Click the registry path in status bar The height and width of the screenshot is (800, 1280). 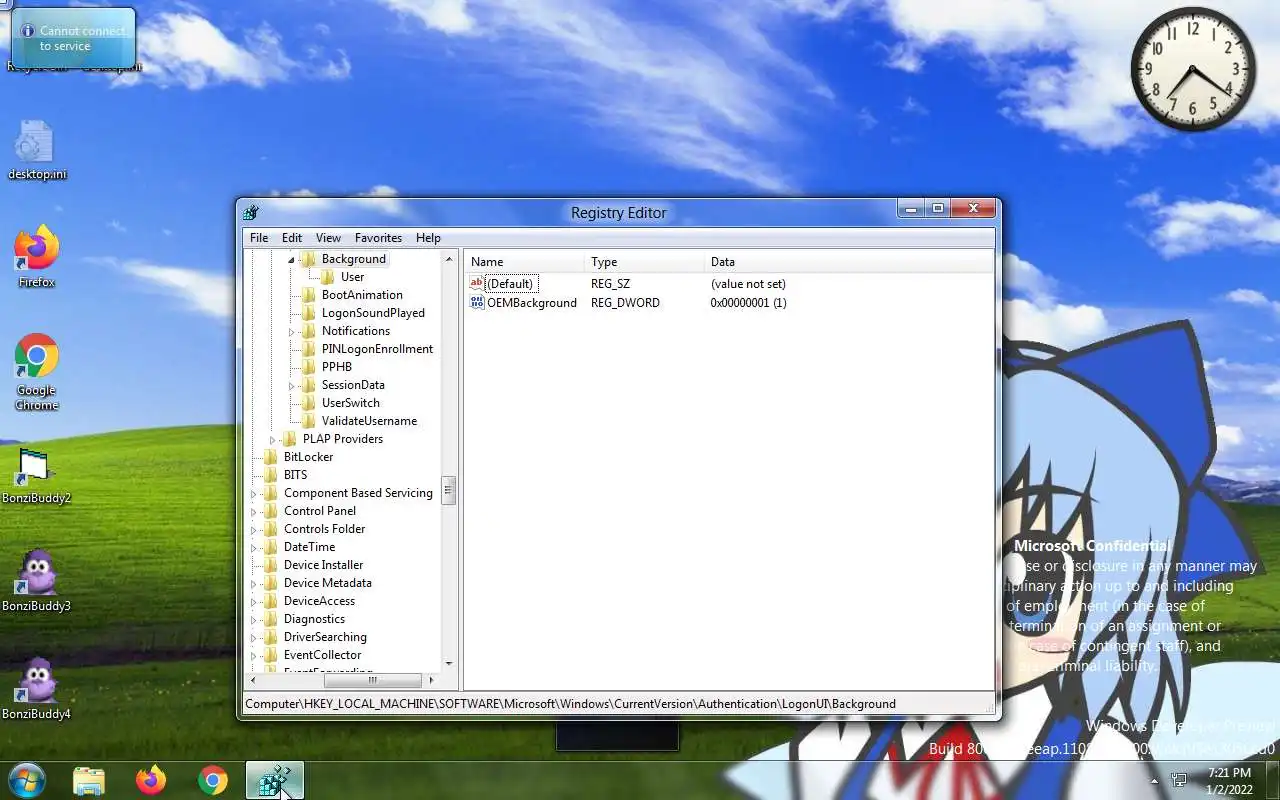tap(570, 704)
